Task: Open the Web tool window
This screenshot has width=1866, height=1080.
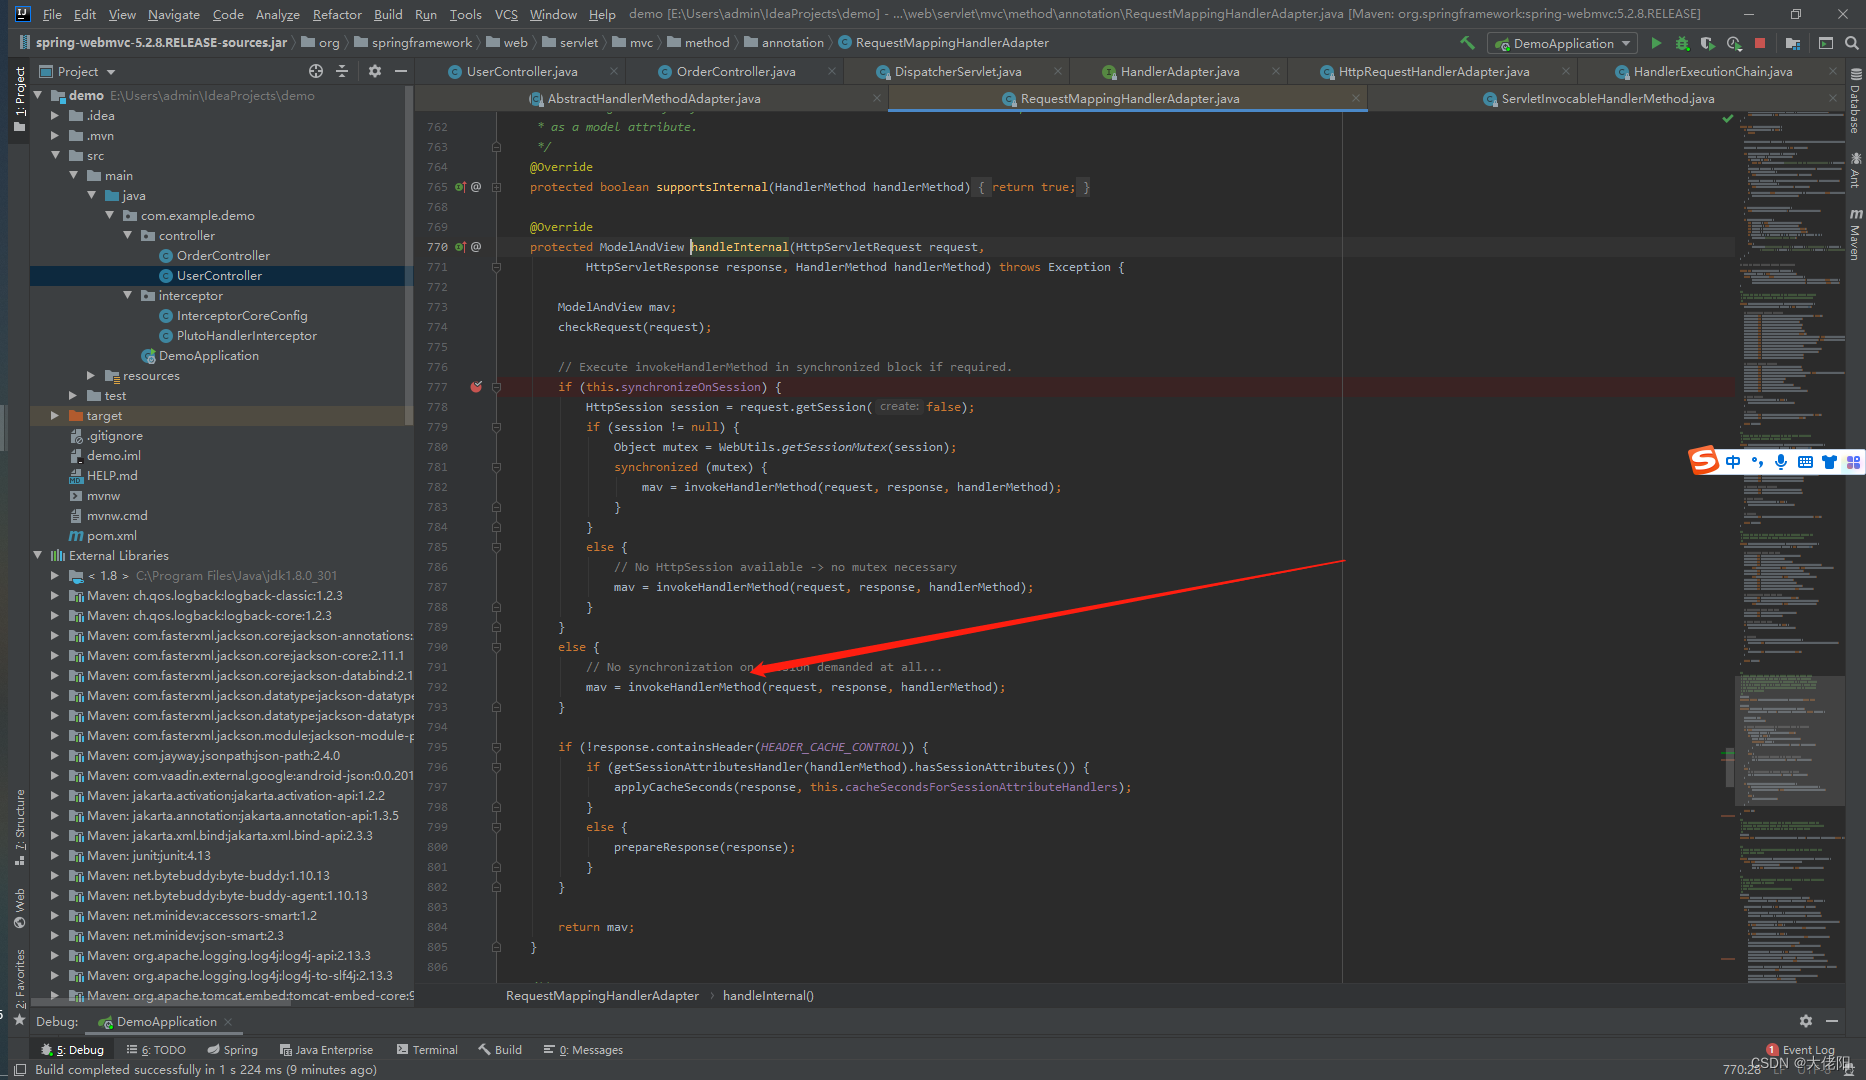Action: (x=19, y=908)
